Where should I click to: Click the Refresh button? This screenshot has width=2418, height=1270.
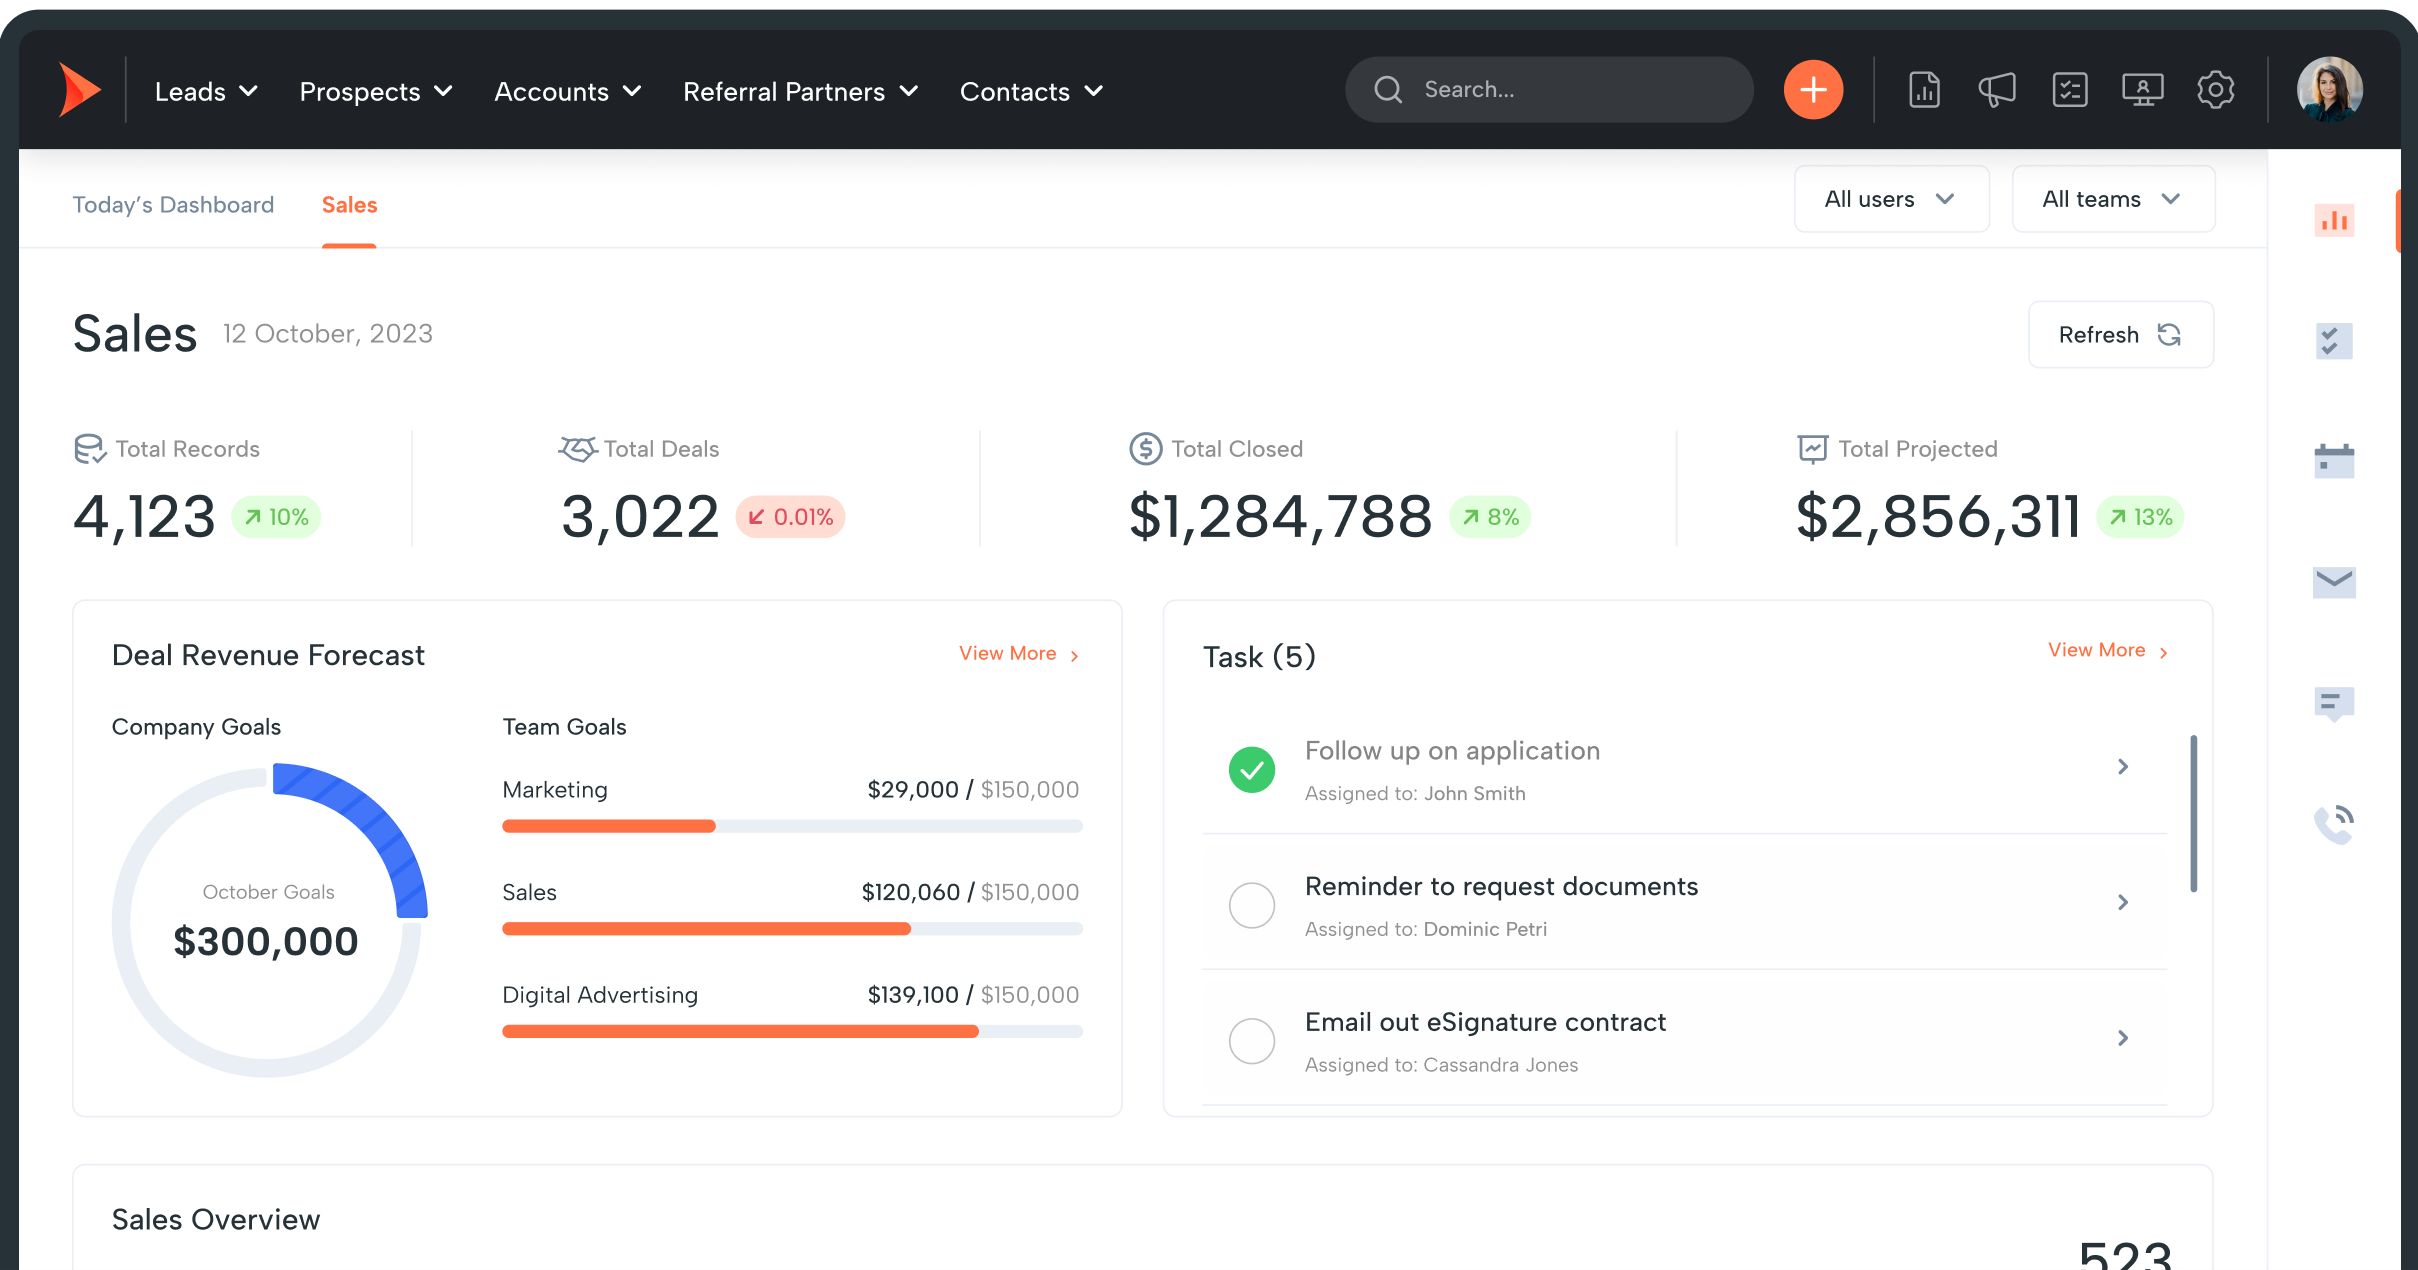[x=2120, y=334]
